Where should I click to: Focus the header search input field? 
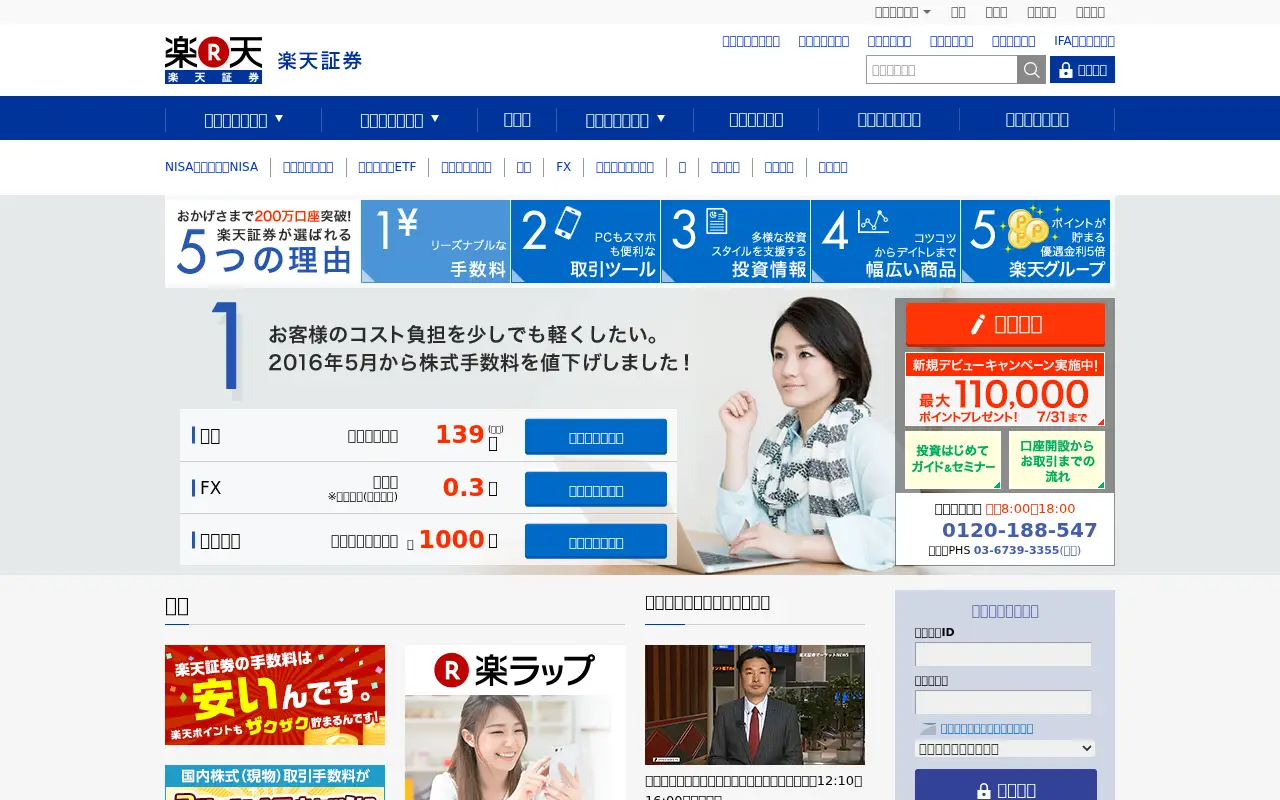942,70
